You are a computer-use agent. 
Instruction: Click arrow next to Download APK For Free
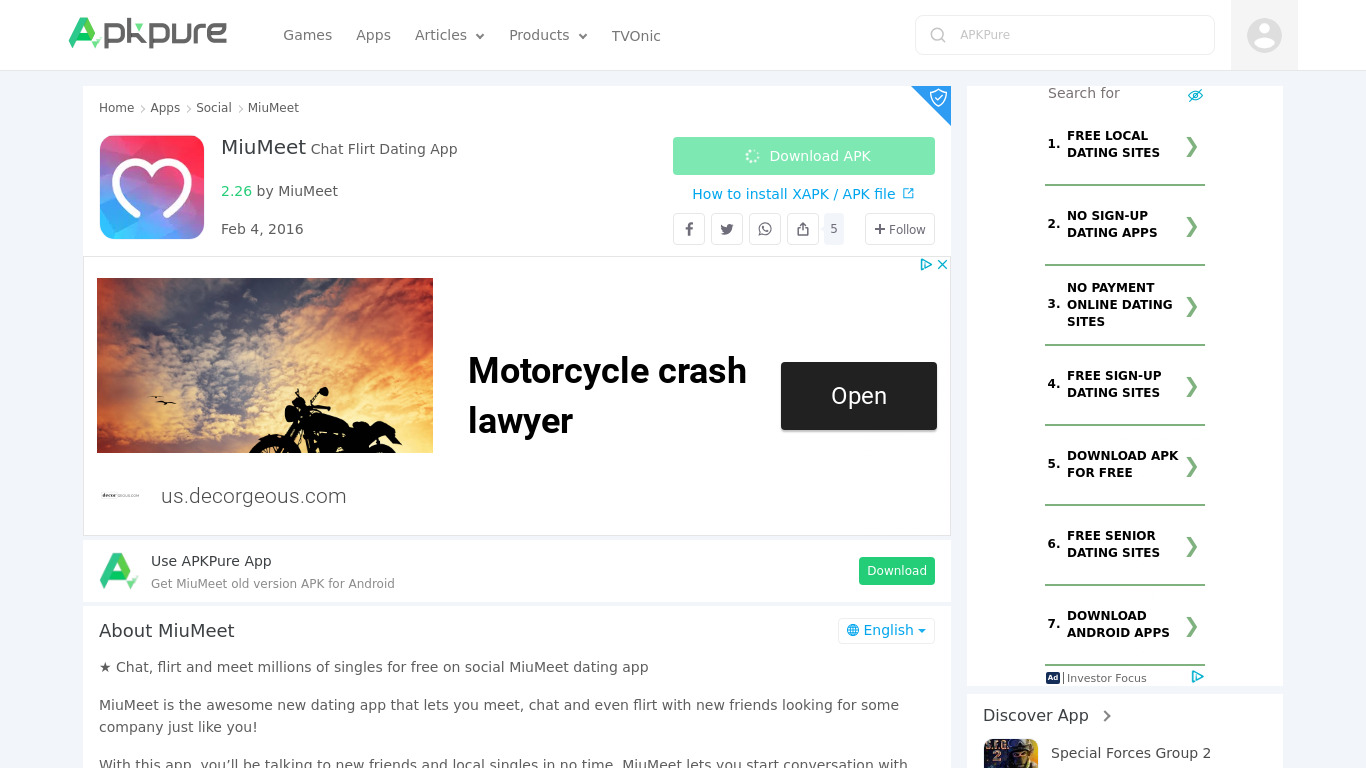[1191, 466]
